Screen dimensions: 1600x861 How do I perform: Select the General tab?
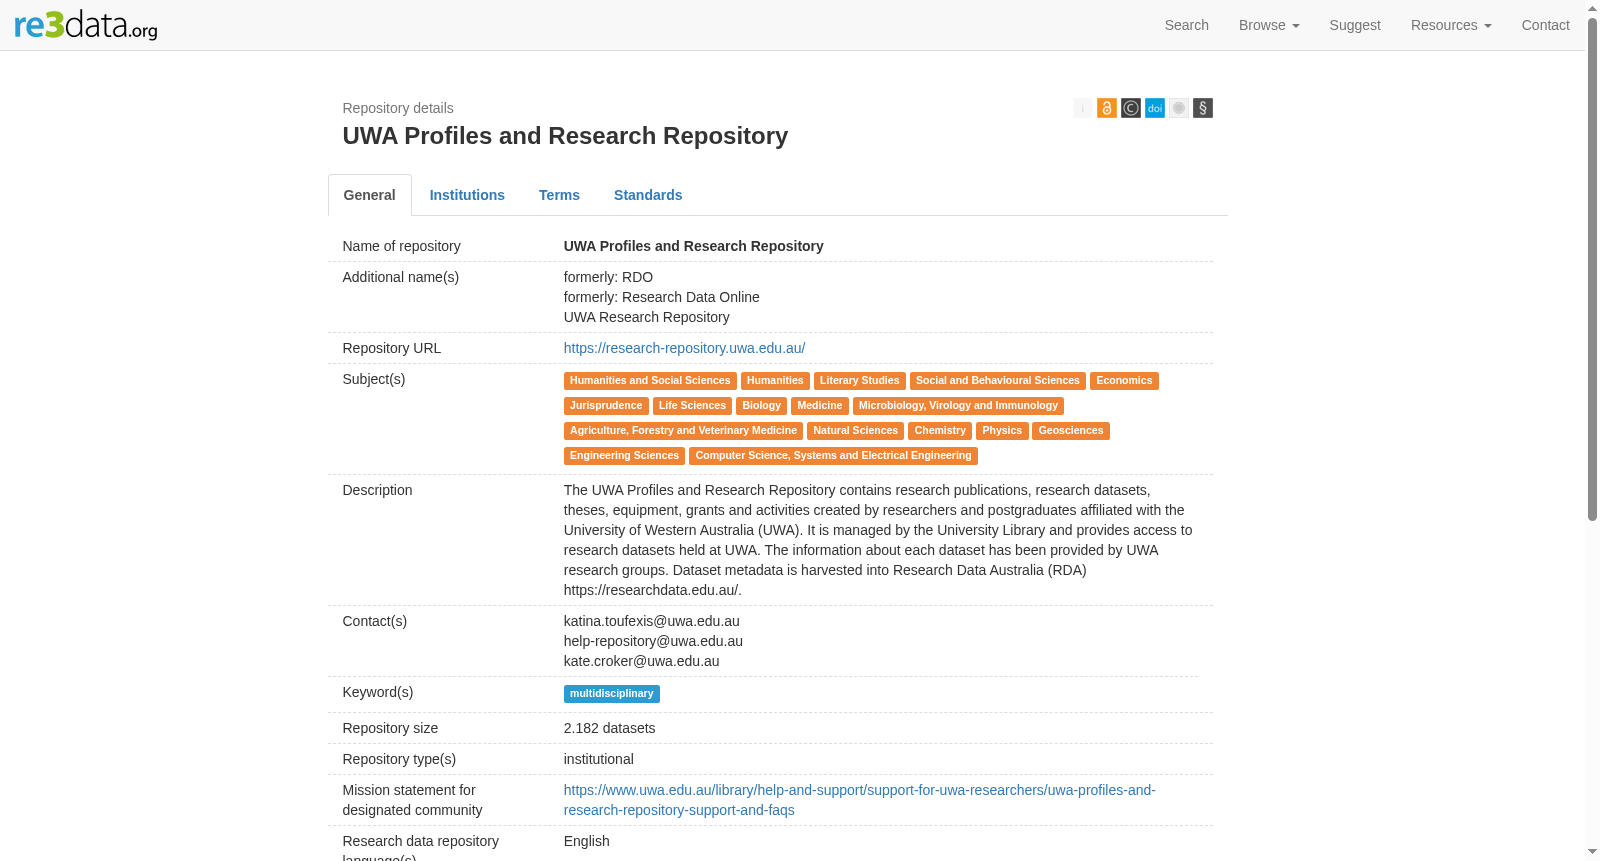pyautogui.click(x=370, y=195)
